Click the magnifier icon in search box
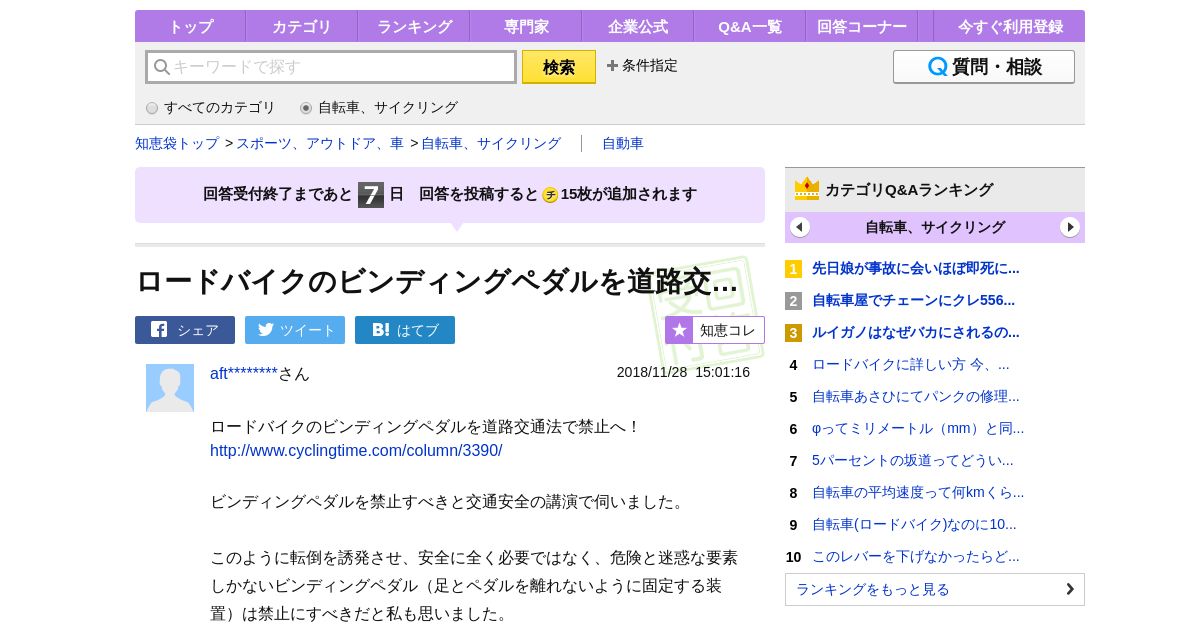 coord(161,67)
